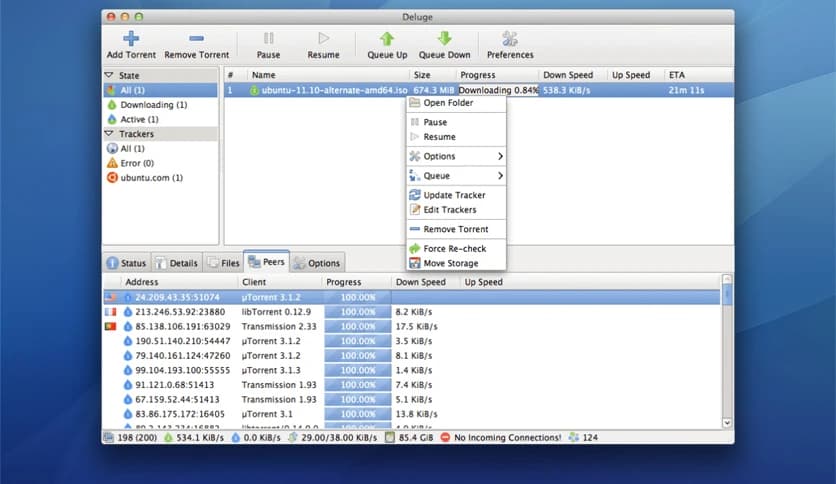Click the connections icon showing 198 (200)
The image size is (836, 484).
pos(109,438)
